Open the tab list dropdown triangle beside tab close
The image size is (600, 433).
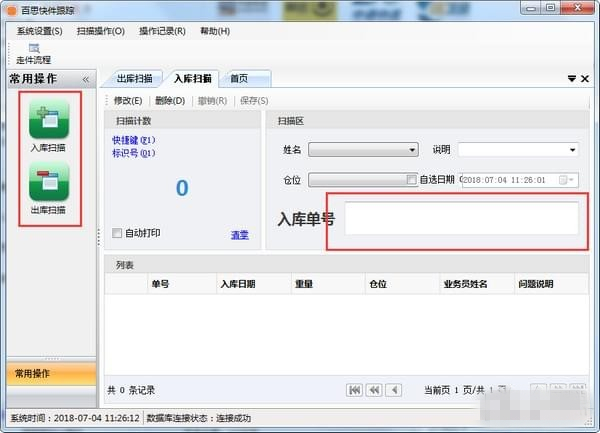pyautogui.click(x=572, y=79)
